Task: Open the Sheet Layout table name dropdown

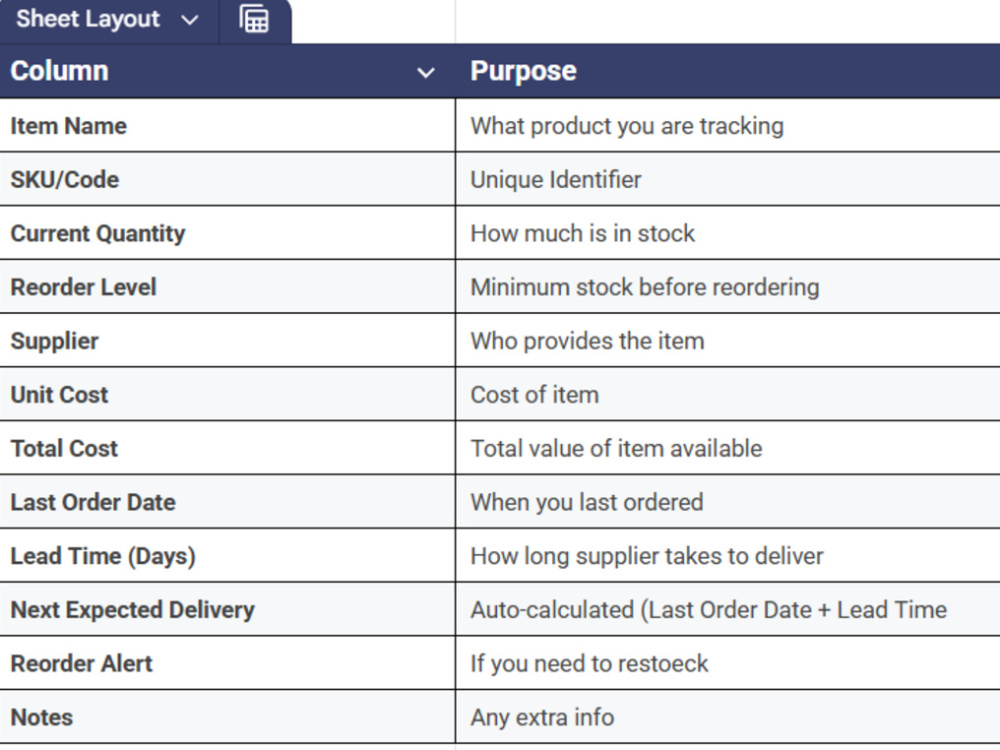Action: tap(189, 20)
